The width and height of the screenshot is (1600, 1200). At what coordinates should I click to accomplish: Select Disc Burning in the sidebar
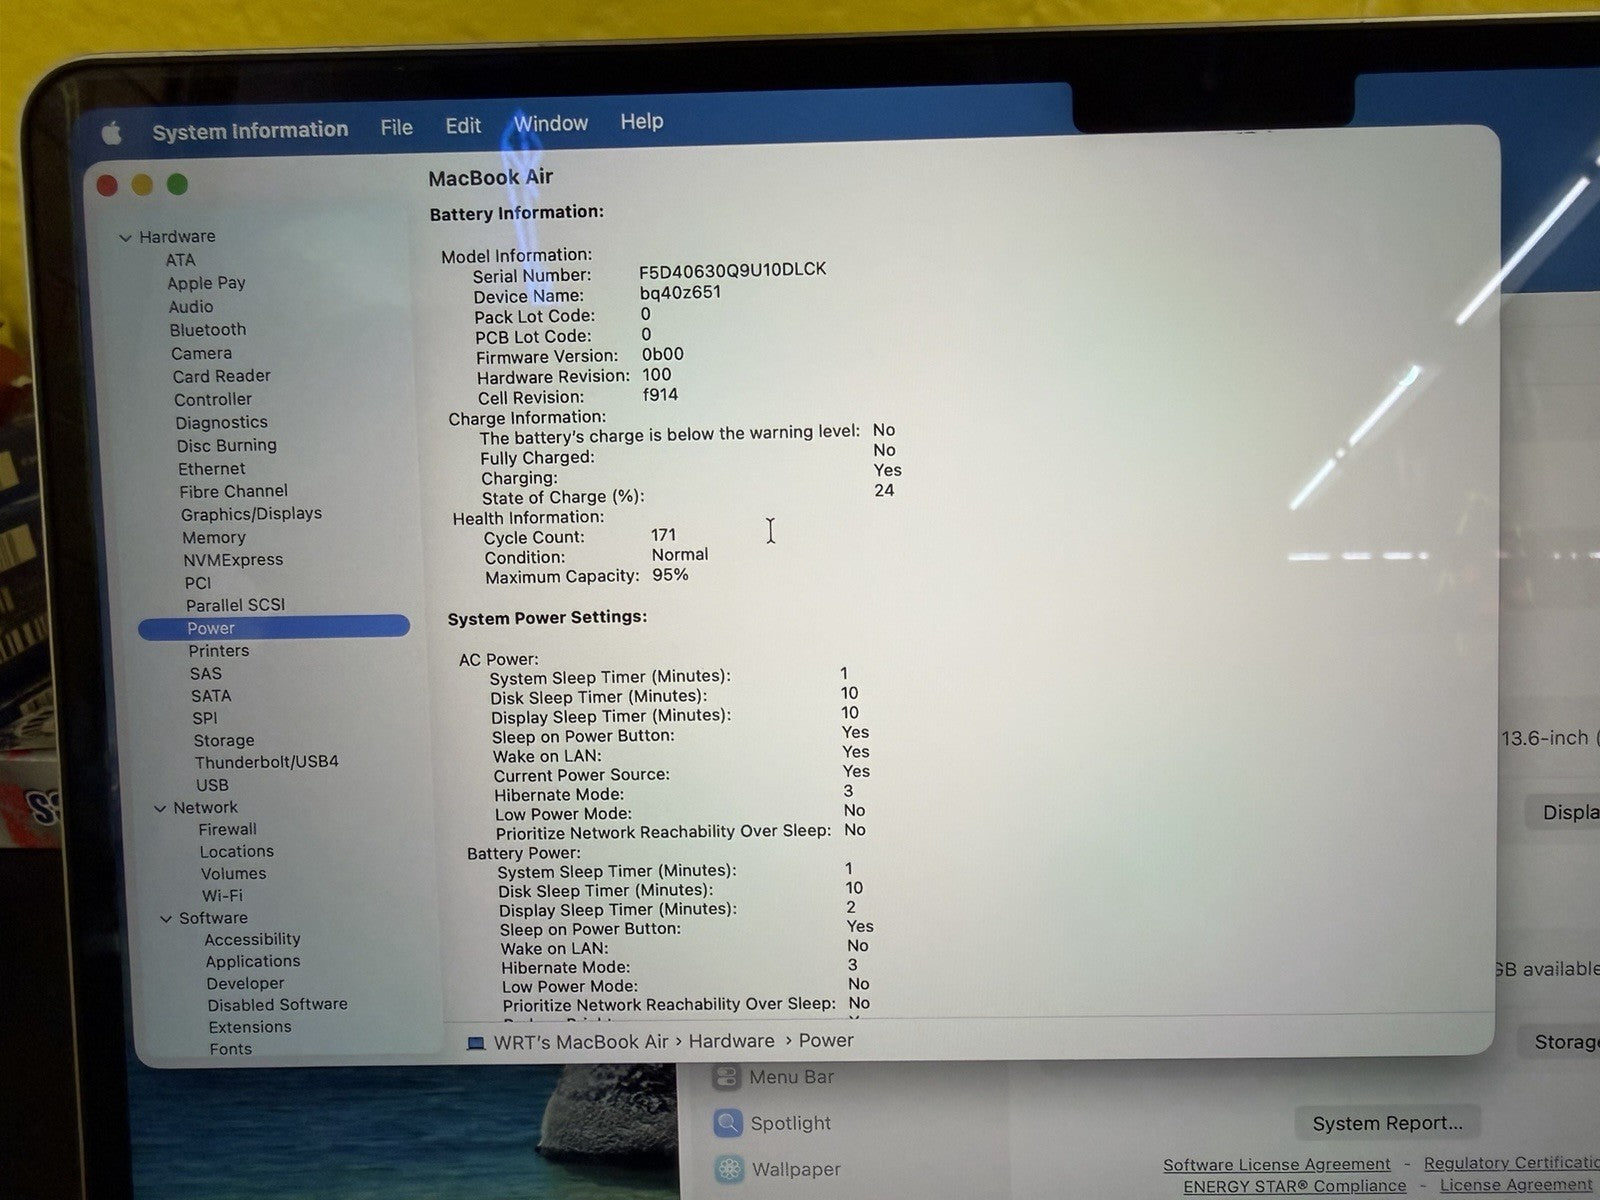[x=227, y=446]
